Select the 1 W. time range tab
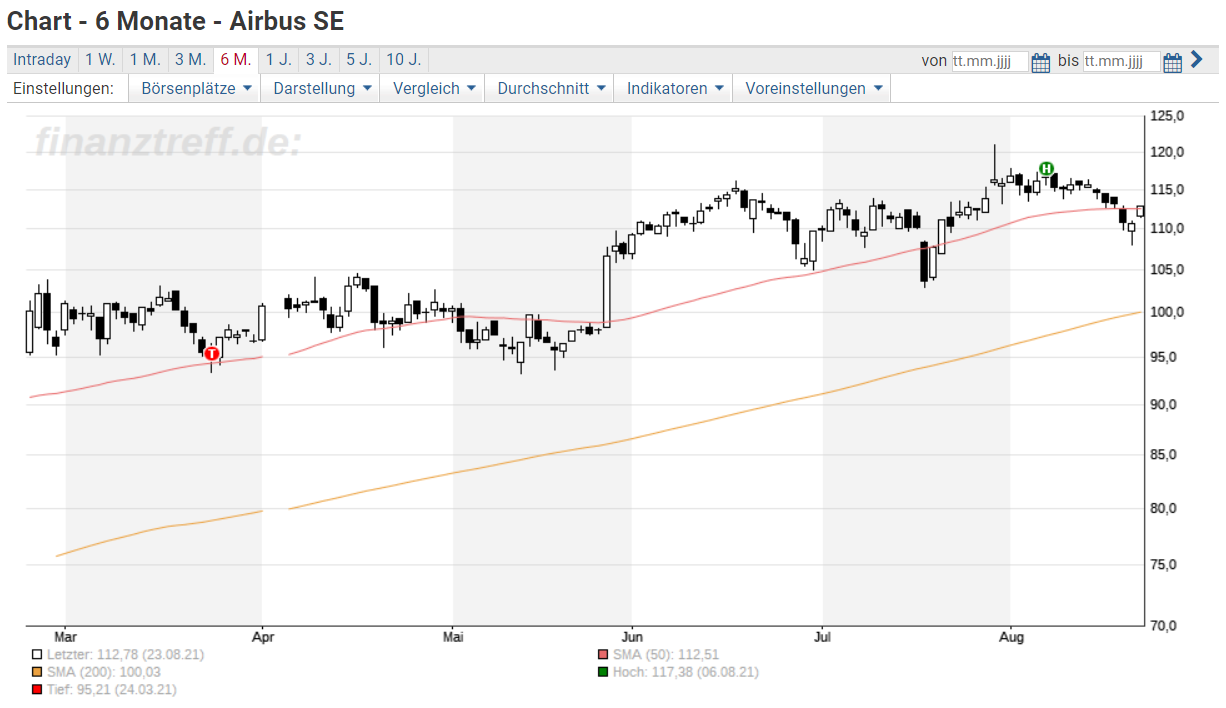The image size is (1226, 708). click(100, 60)
